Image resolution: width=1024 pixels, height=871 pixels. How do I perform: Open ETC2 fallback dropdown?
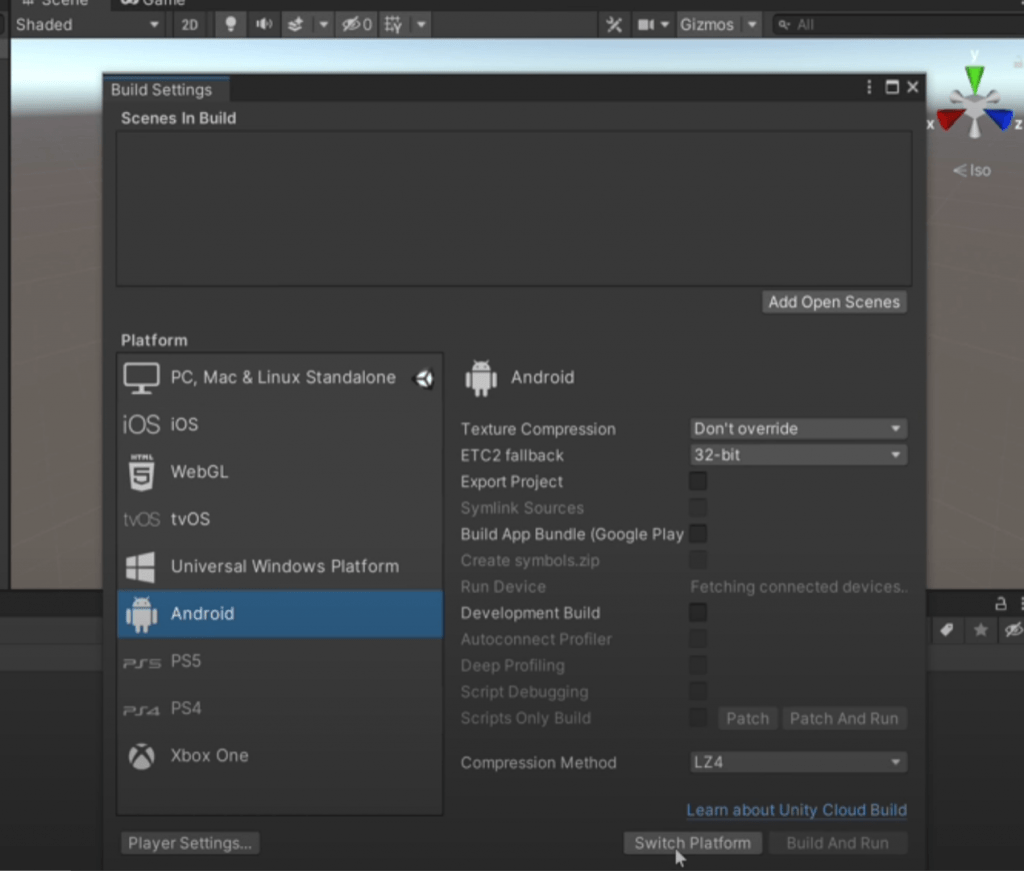[x=798, y=455]
